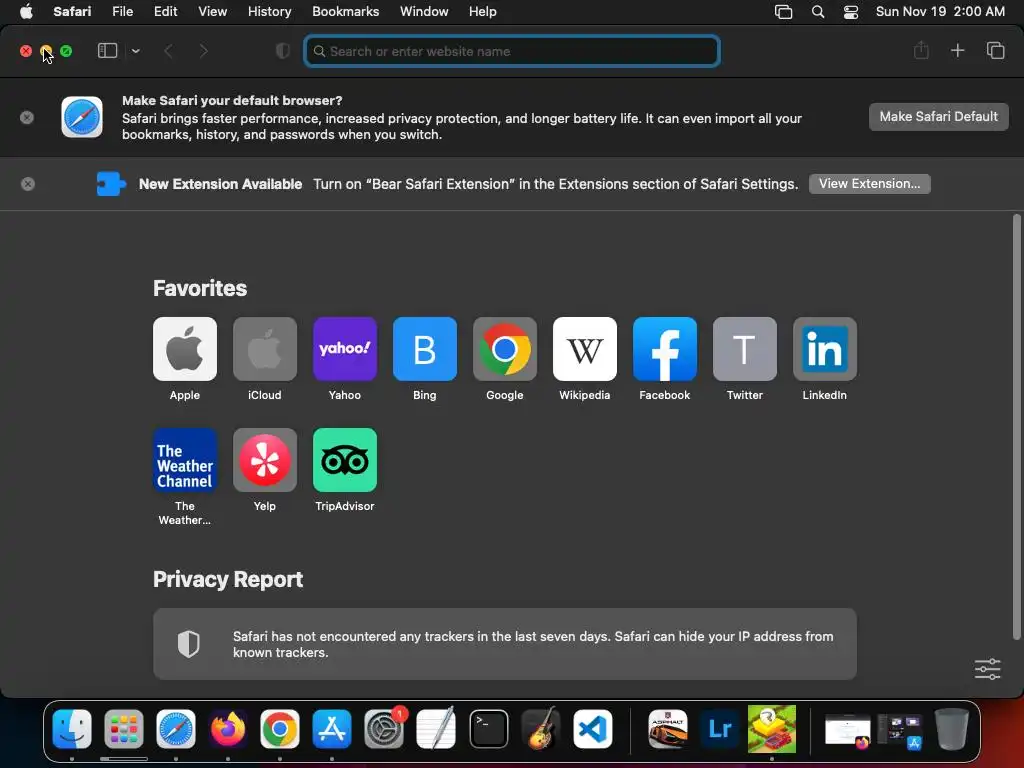This screenshot has height=768, width=1024.
Task: Open The Weather Channel favorite
Action: pyautogui.click(x=185, y=460)
